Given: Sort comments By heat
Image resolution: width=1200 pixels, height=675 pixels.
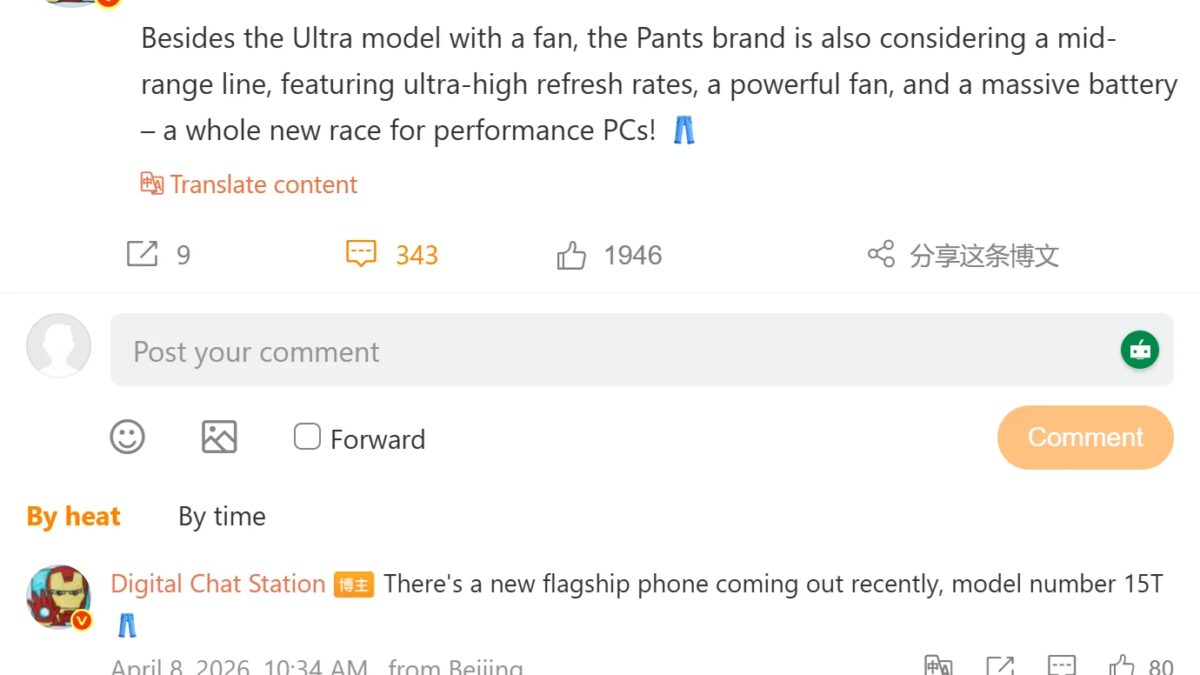Looking at the screenshot, I should click(x=73, y=516).
